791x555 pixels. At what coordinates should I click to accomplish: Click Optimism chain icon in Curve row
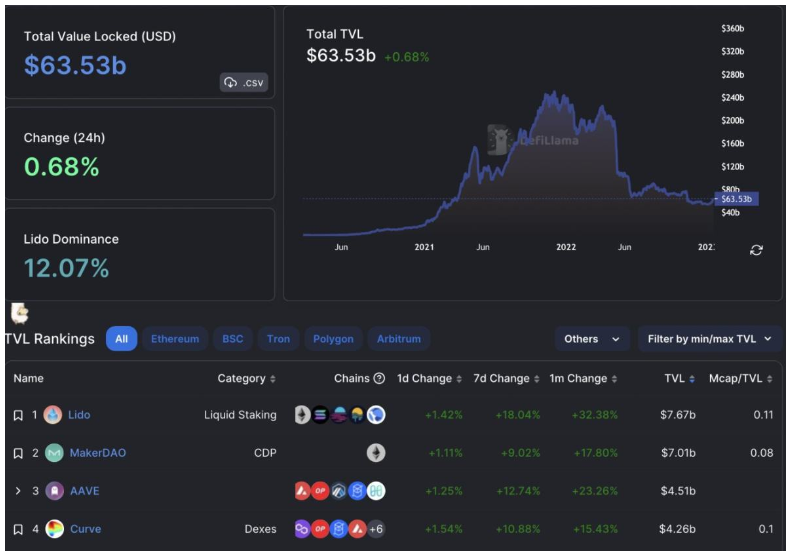click(320, 529)
